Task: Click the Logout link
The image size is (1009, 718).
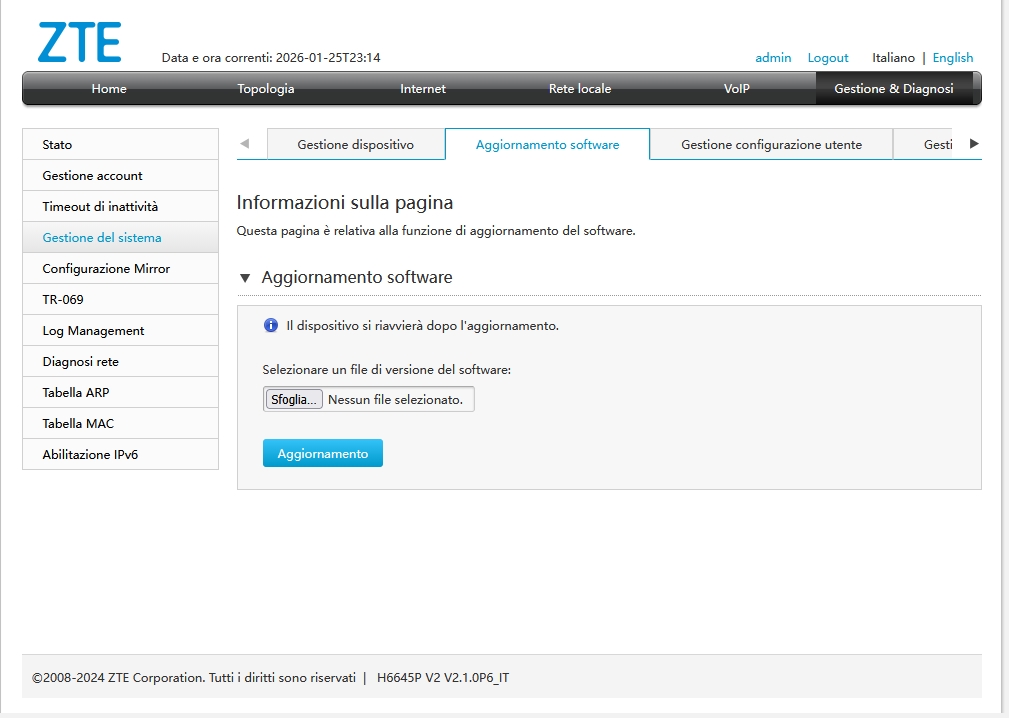Action: pyautogui.click(x=828, y=58)
